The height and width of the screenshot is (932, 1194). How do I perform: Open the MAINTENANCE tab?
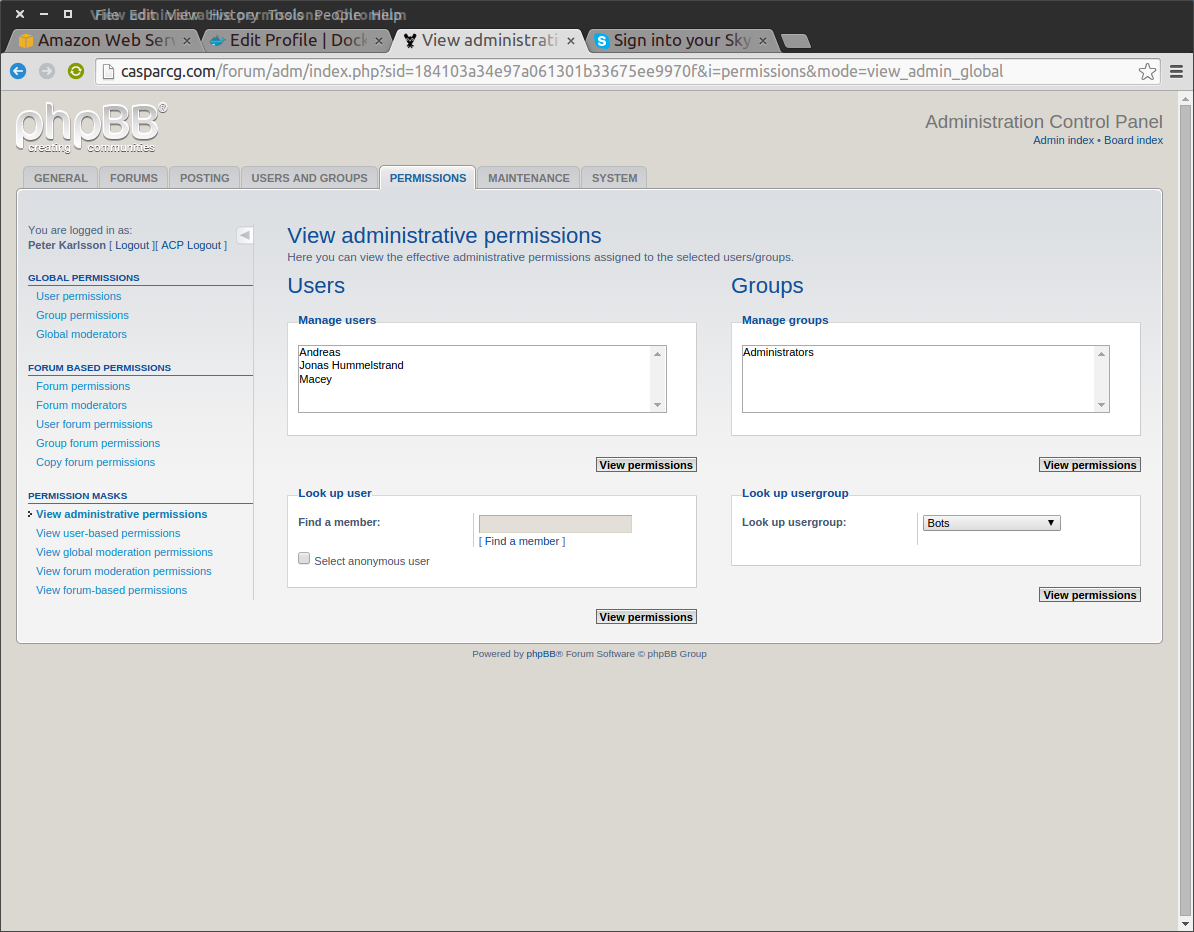coord(528,178)
